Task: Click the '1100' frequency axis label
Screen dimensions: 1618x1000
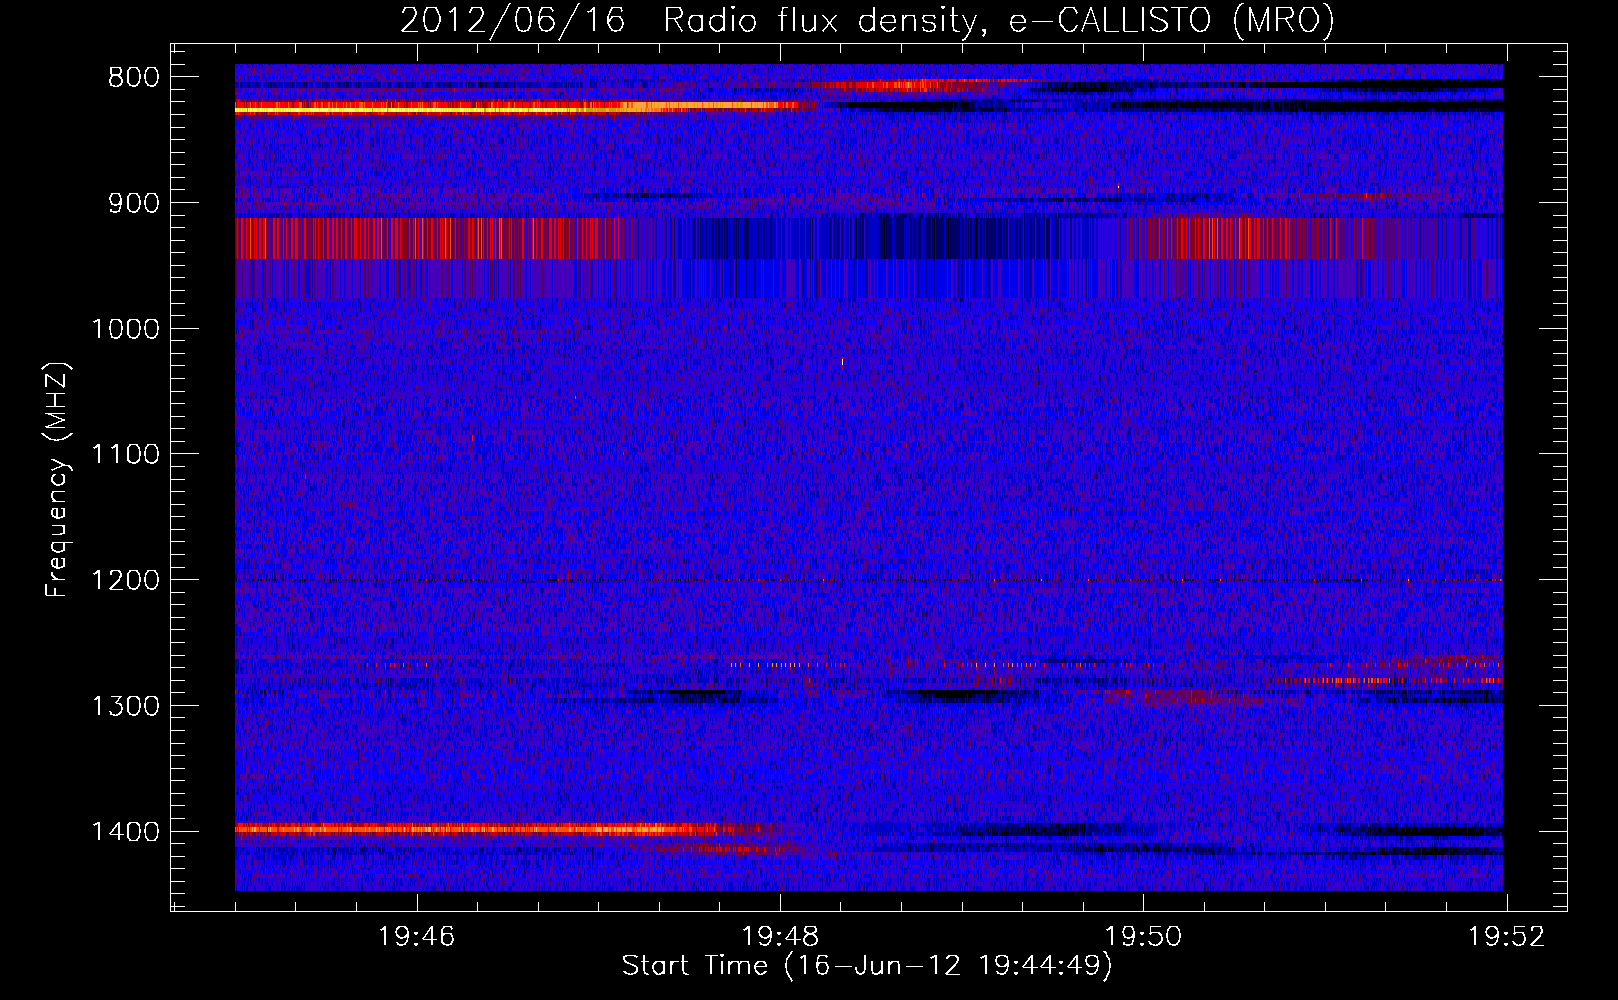Action: [x=125, y=455]
